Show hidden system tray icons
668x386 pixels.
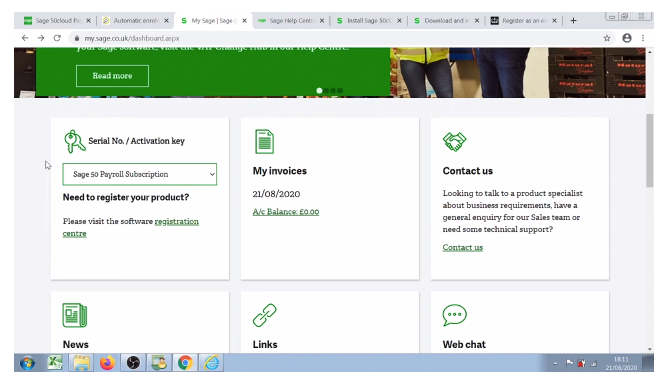555,363
